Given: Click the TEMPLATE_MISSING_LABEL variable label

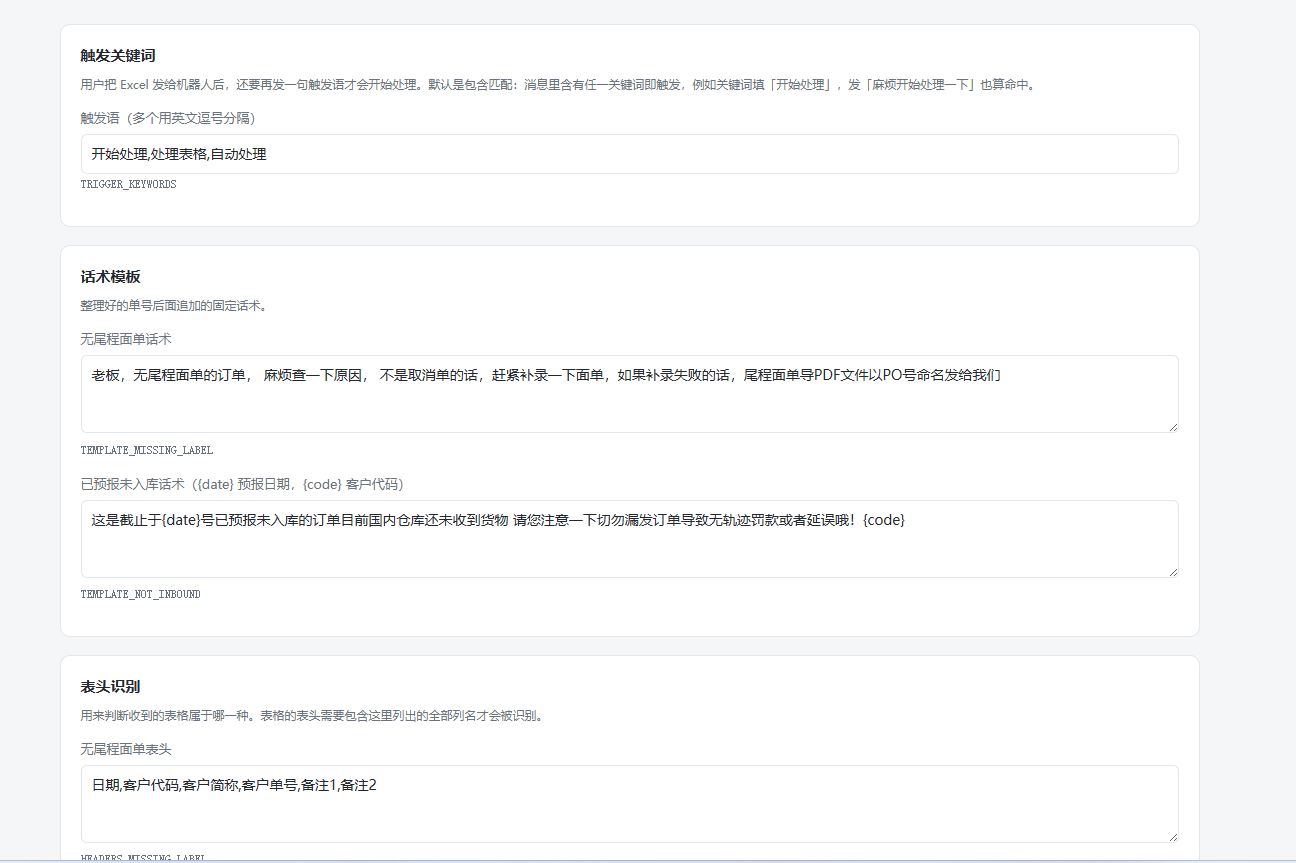Looking at the screenshot, I should pos(147,450).
